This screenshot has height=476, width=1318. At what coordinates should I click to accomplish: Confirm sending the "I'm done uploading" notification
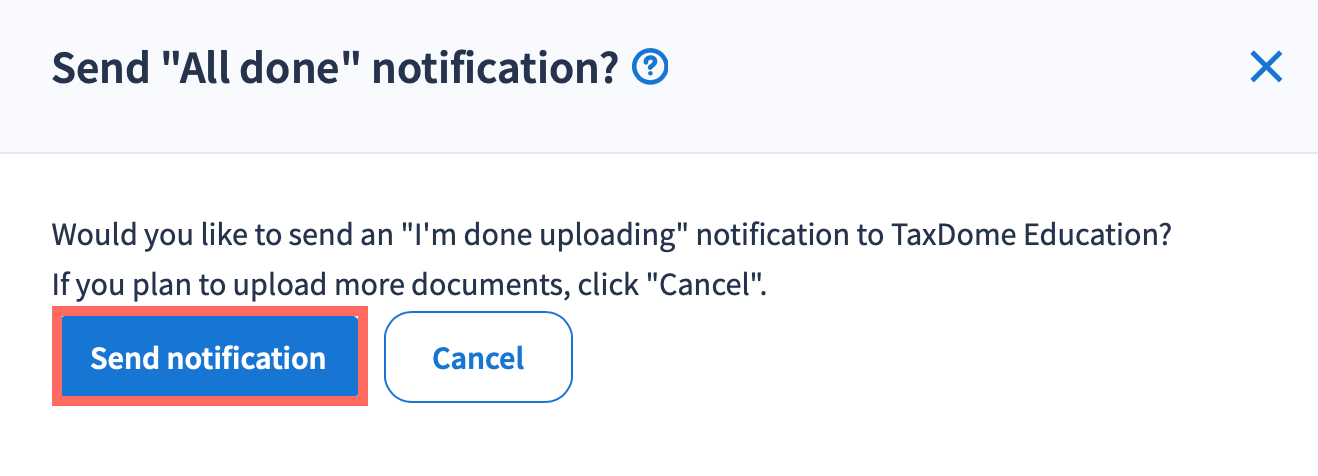point(209,358)
